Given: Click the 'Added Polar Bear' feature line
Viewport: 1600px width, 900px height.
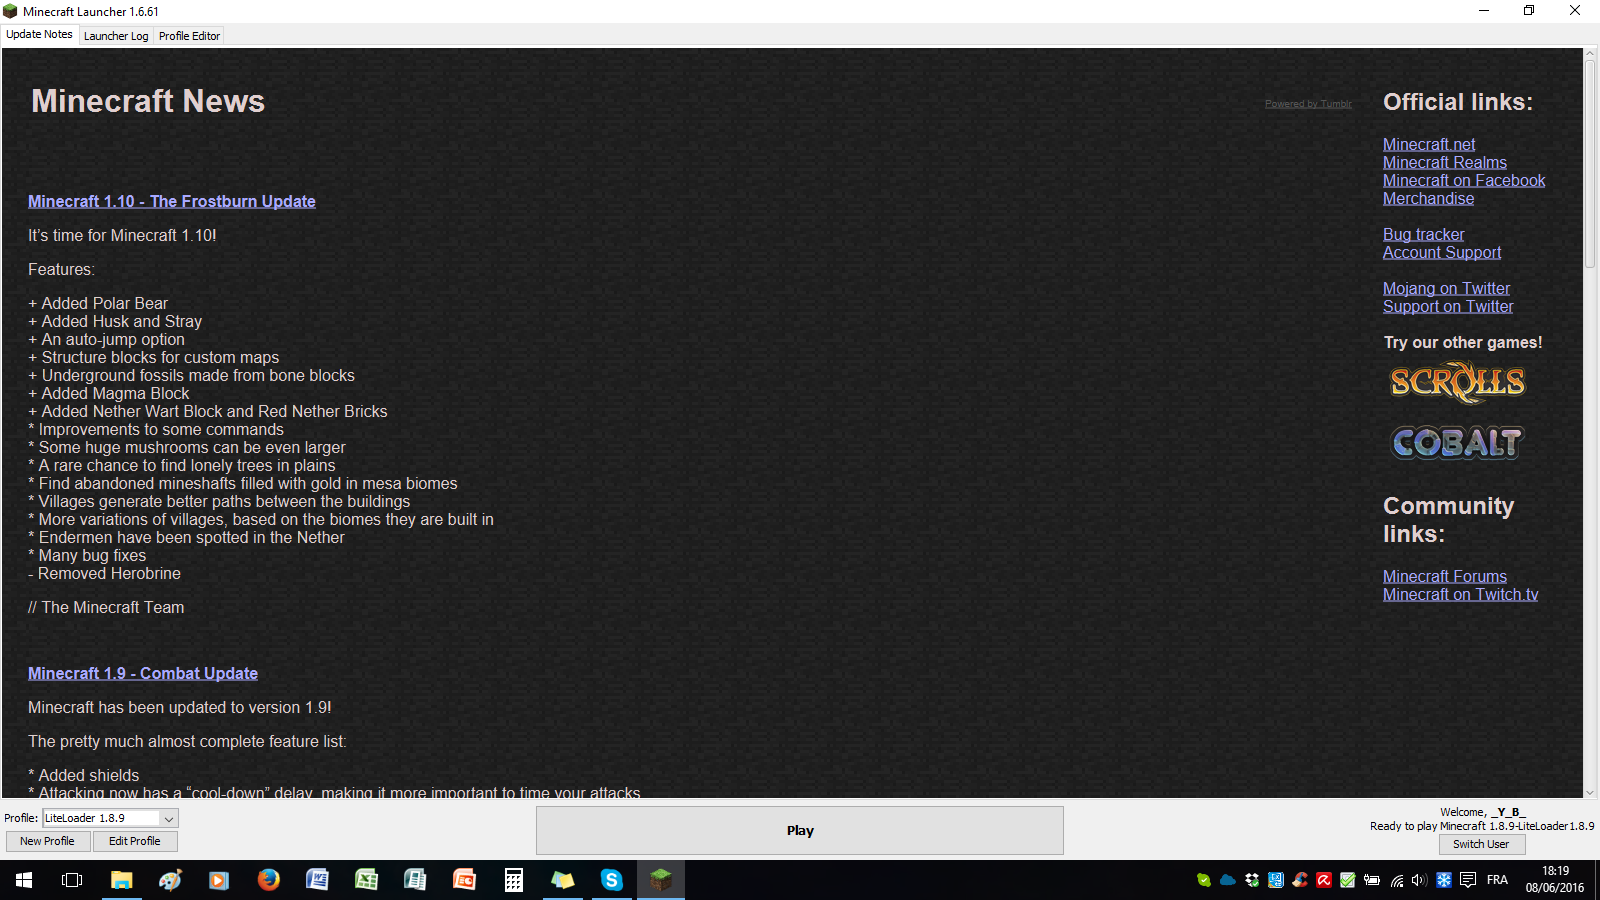Looking at the screenshot, I should 98,303.
